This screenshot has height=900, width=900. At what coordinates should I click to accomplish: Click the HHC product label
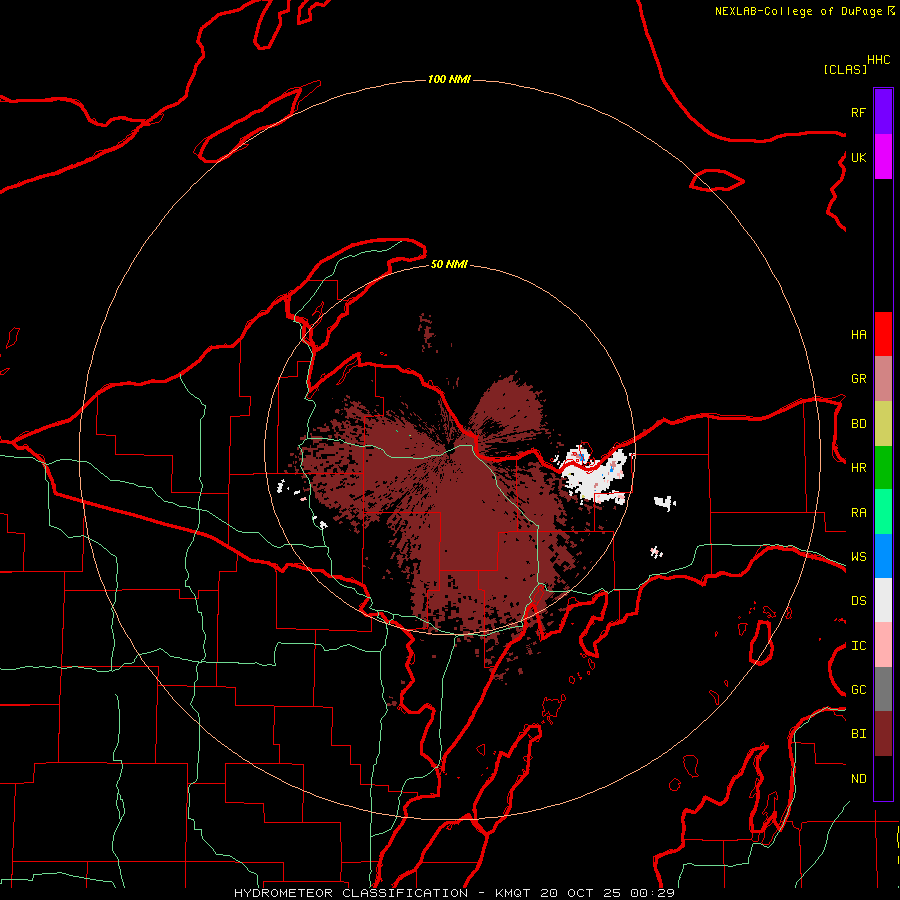(878, 60)
